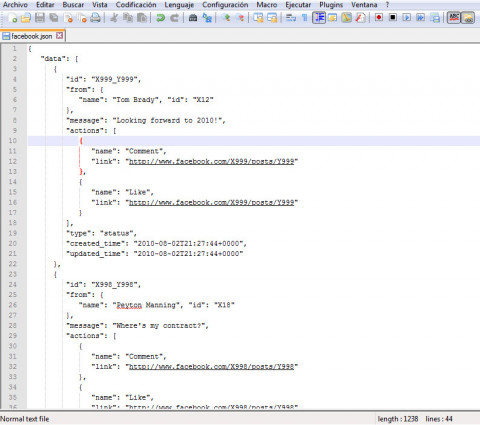Close the facebook.json tab
Screen dimensions: 480x425
pos(59,35)
